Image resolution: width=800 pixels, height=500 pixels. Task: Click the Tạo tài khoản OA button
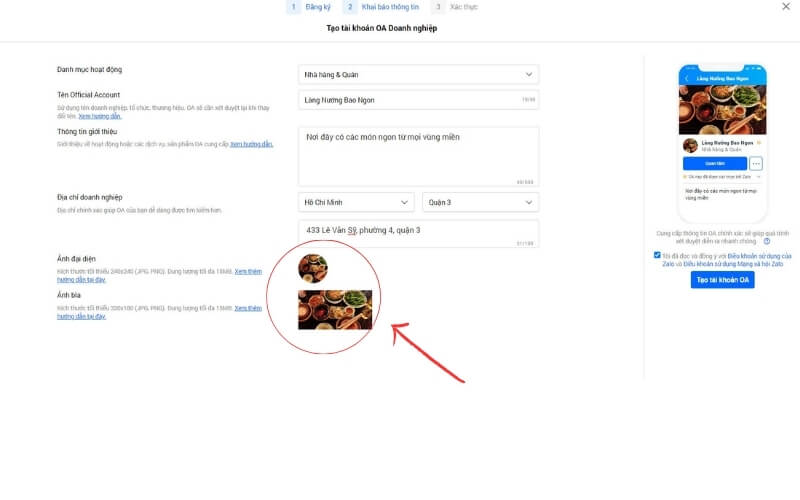click(x=722, y=280)
